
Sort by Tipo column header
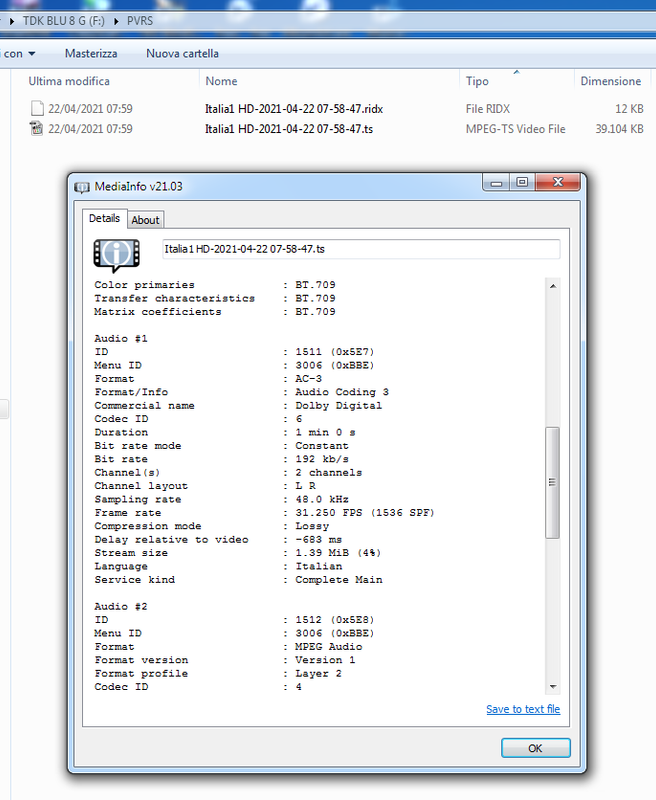pyautogui.click(x=477, y=81)
